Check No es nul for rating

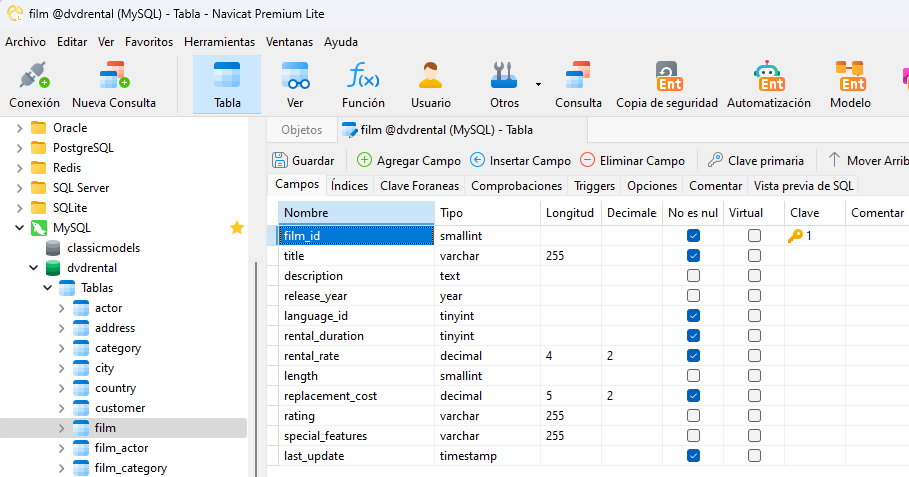pyautogui.click(x=693, y=416)
